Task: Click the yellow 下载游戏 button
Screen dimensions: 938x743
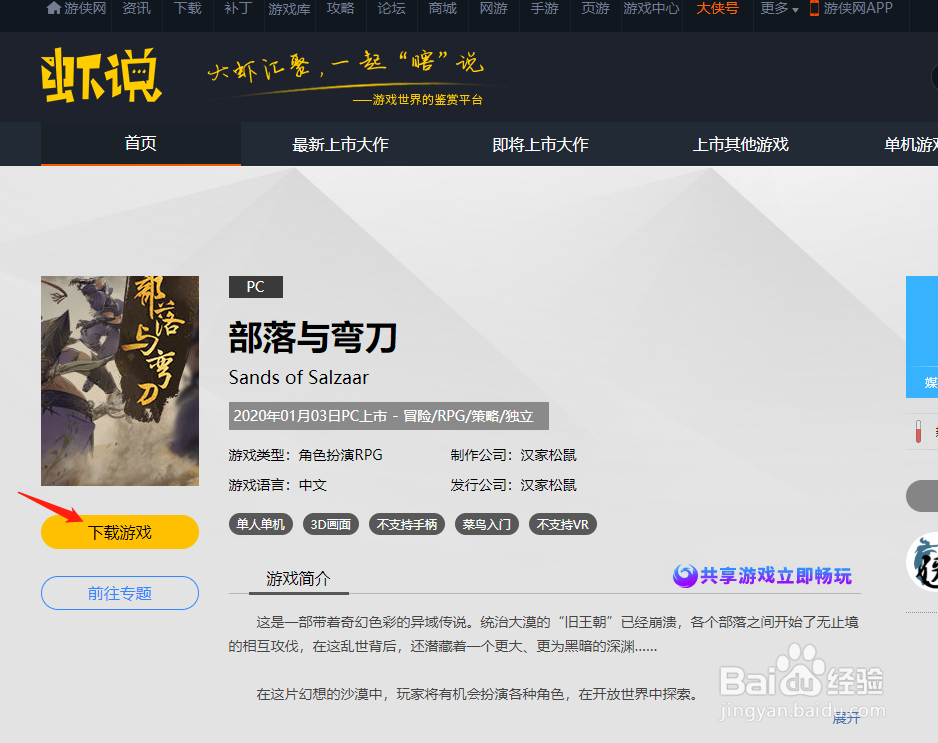Action: pyautogui.click(x=120, y=532)
